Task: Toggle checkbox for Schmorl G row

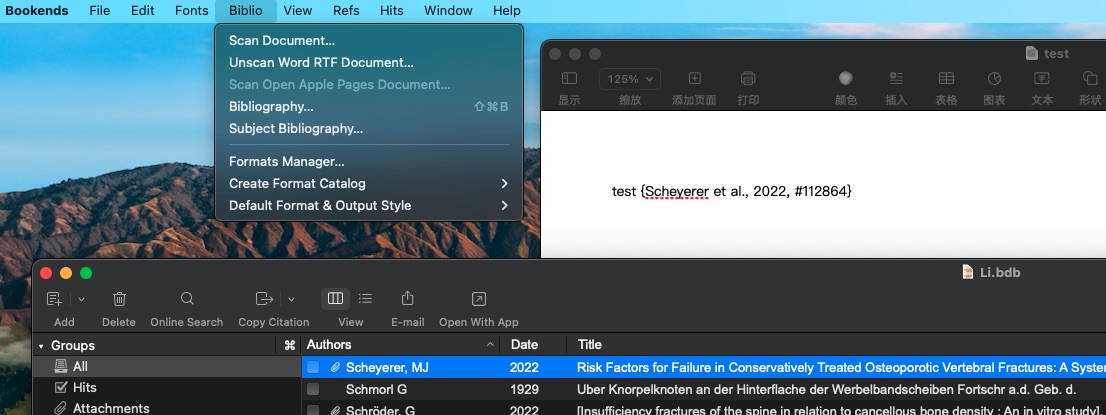Action: point(313,390)
